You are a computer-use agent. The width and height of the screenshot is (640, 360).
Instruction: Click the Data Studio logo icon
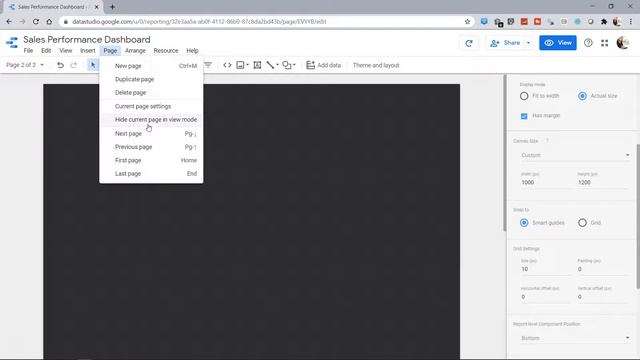(x=12, y=42)
